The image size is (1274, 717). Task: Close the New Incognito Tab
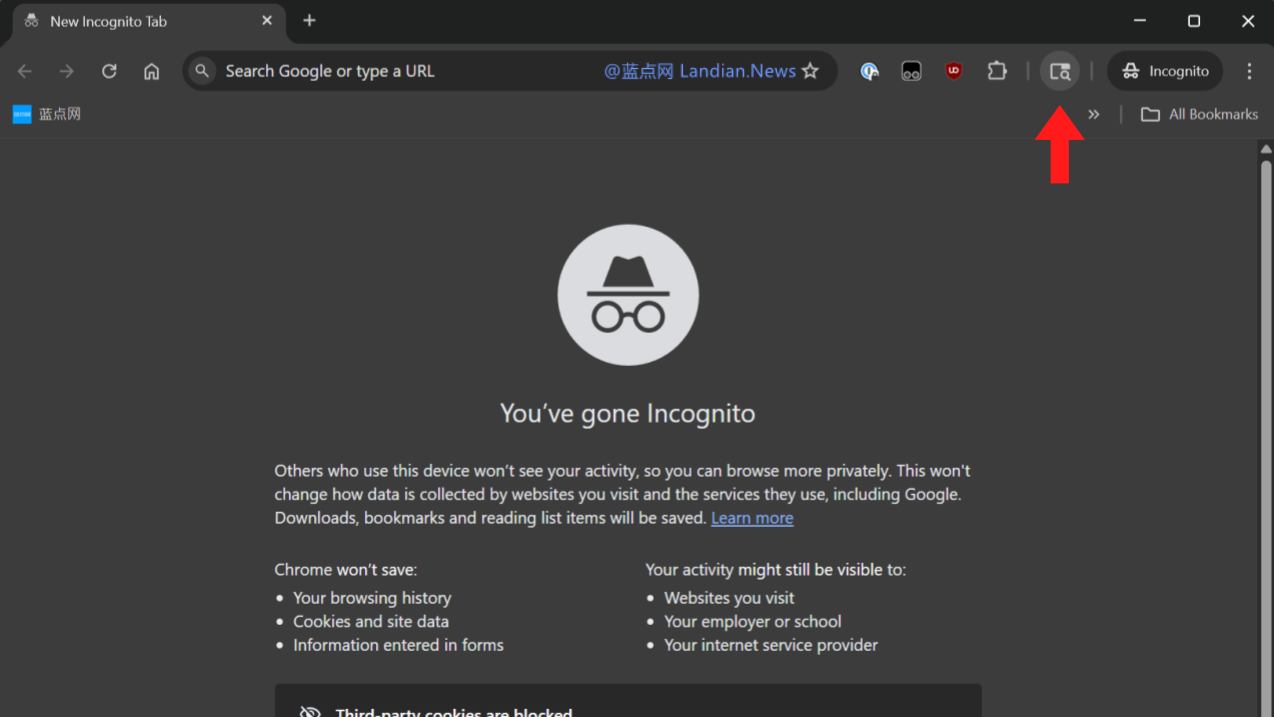[x=267, y=21]
